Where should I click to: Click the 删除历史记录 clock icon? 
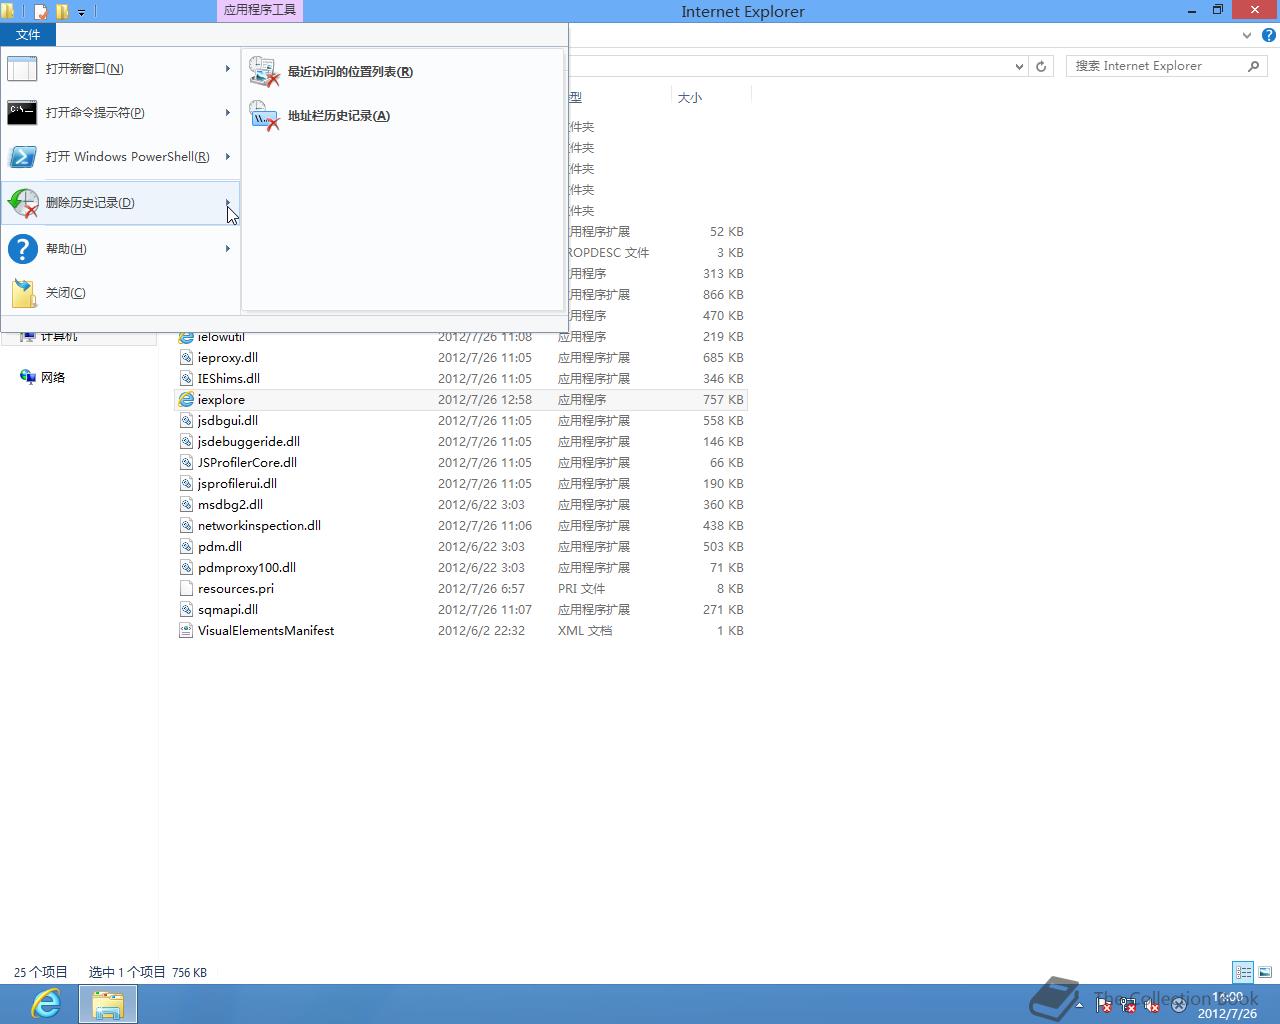pyautogui.click(x=22, y=203)
